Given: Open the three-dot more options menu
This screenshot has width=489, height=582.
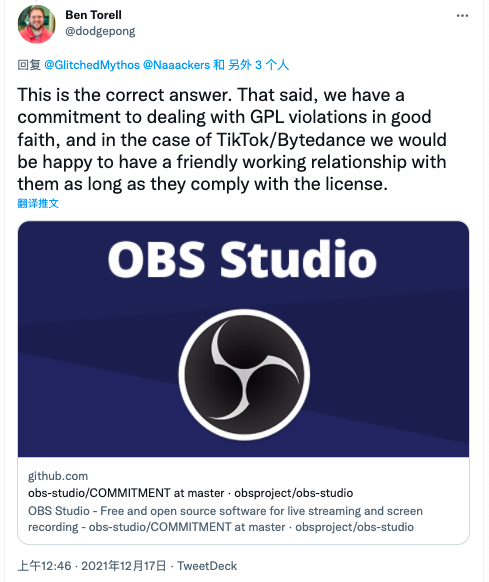Looking at the screenshot, I should pos(462,16).
